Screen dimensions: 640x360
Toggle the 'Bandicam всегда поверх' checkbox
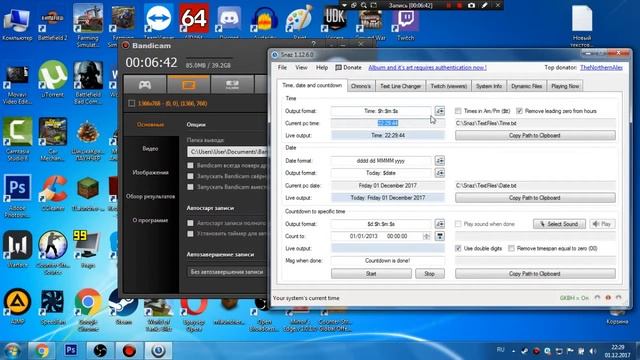click(x=190, y=166)
